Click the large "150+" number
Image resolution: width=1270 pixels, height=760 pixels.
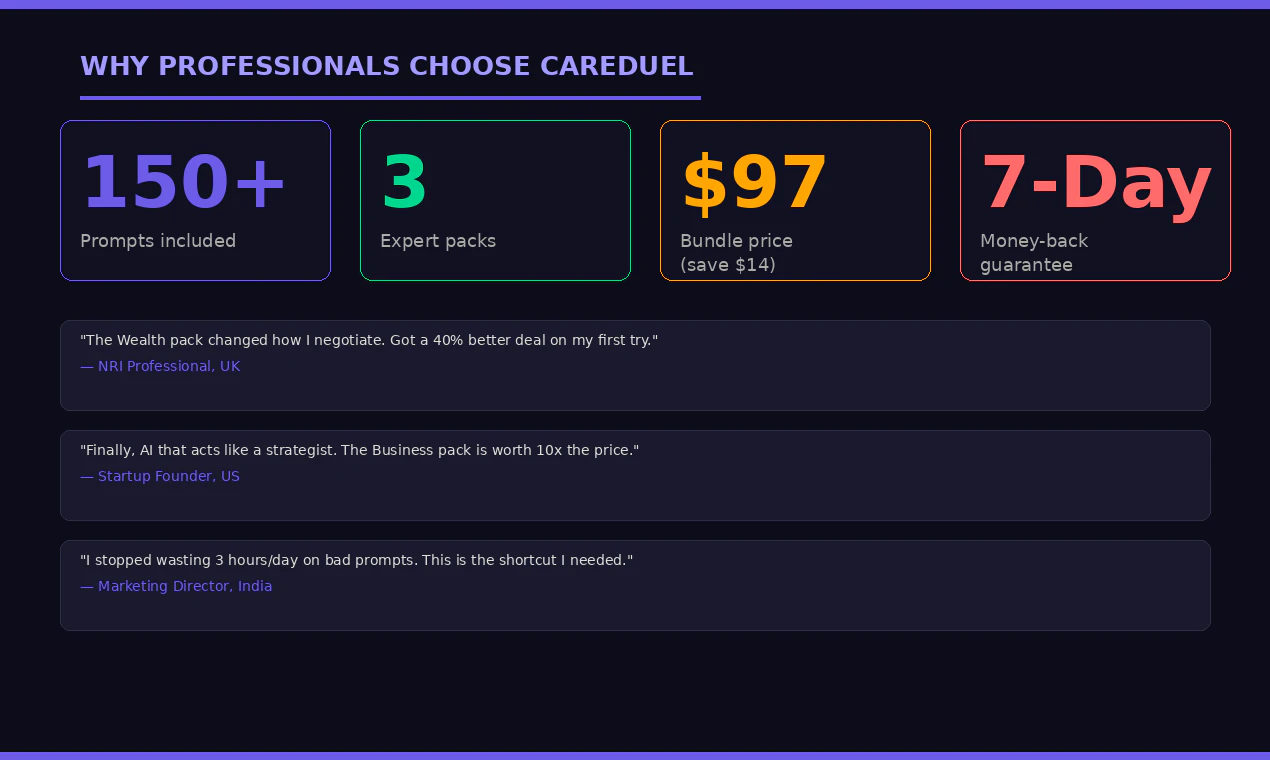[x=184, y=183]
